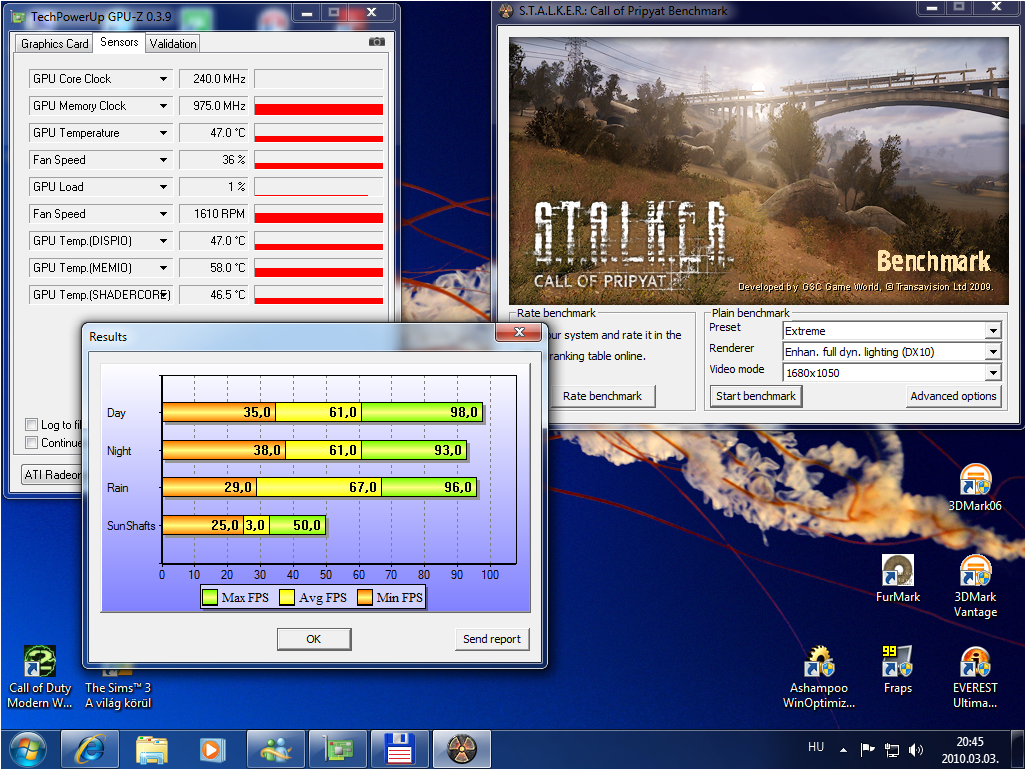Open Windows Media Player in taskbar
The height and width of the screenshot is (770, 1026).
pyautogui.click(x=211, y=749)
